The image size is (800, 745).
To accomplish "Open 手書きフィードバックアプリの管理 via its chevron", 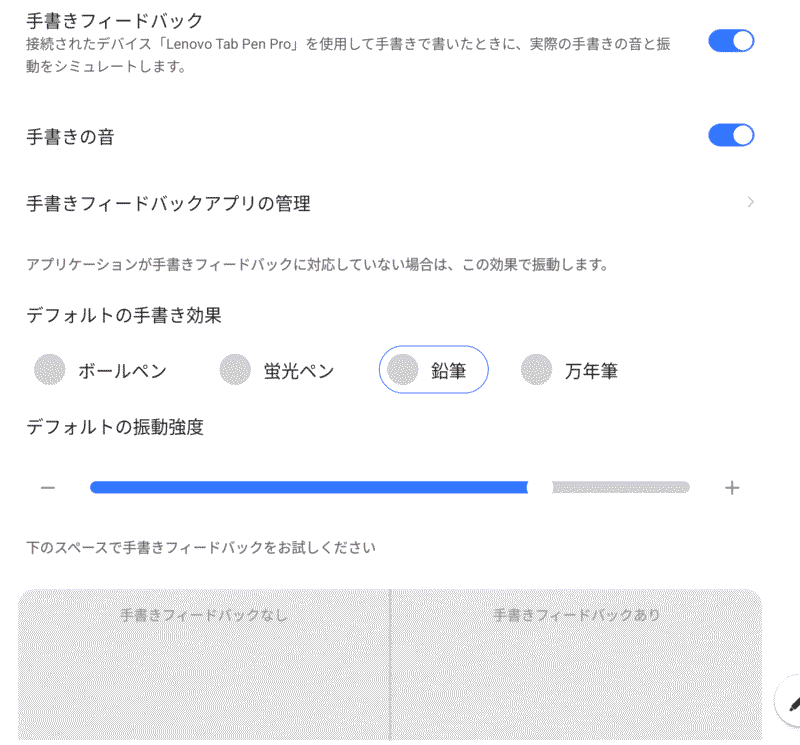I will click(751, 202).
